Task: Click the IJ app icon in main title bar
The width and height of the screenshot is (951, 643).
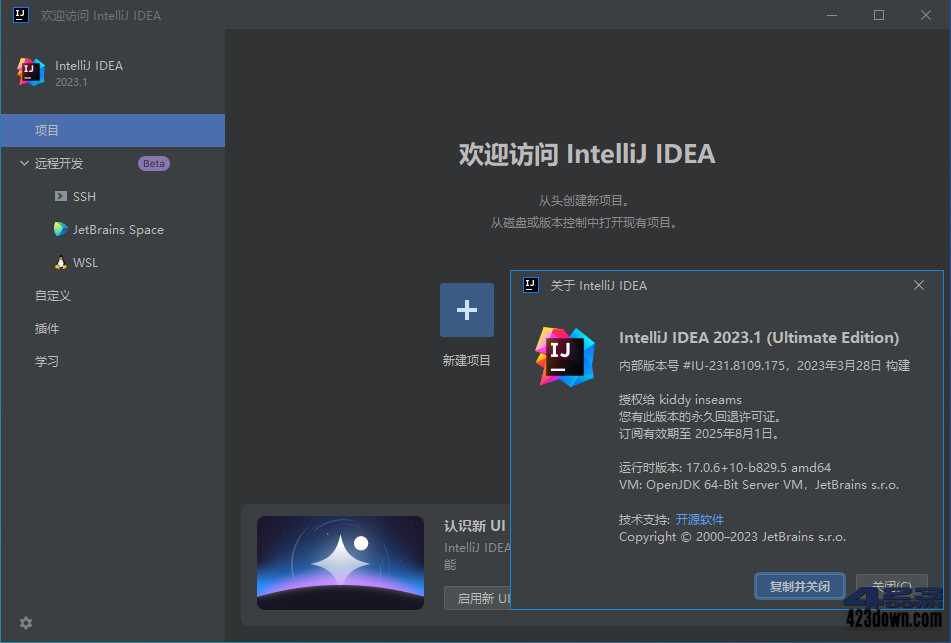Action: 21,15
